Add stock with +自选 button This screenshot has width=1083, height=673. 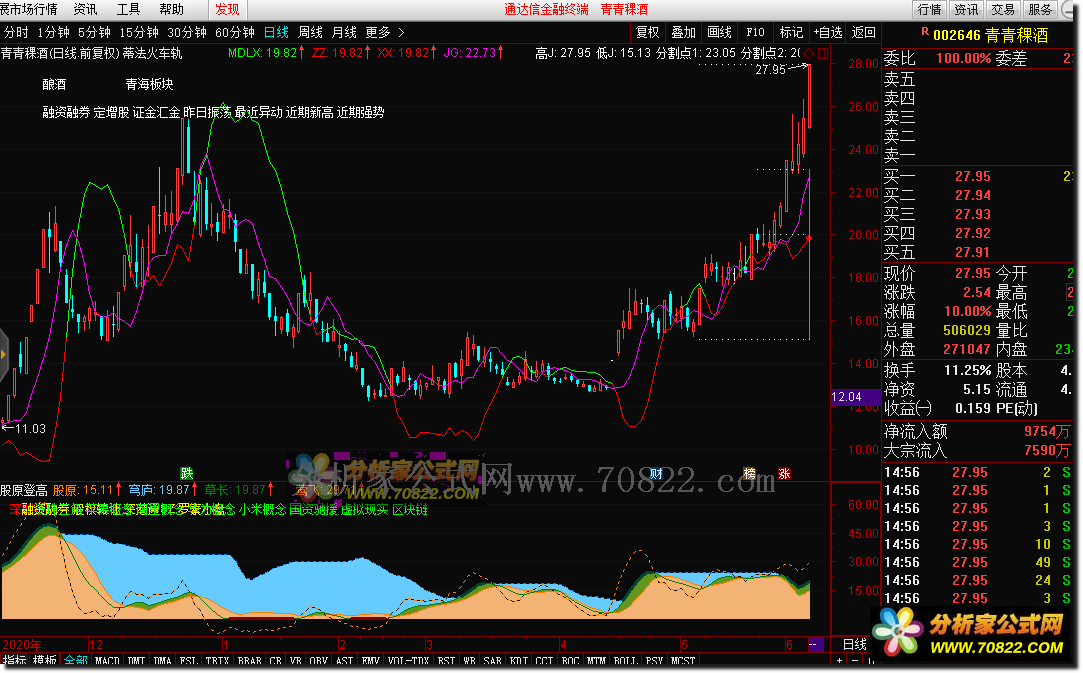pos(827,32)
